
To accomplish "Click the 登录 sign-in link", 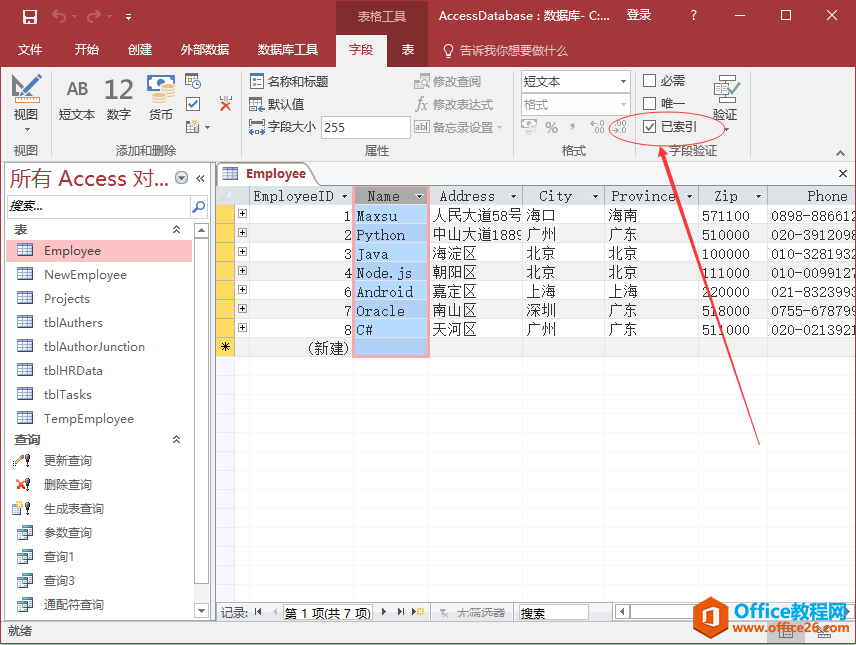I will [639, 15].
